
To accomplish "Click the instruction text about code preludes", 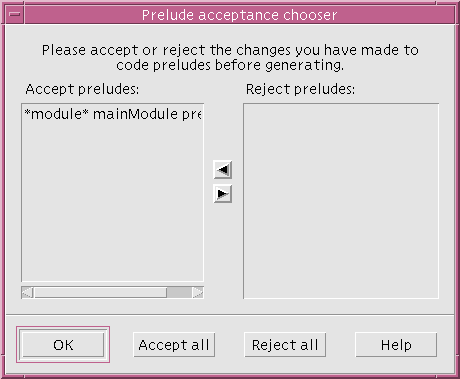I will (230, 57).
